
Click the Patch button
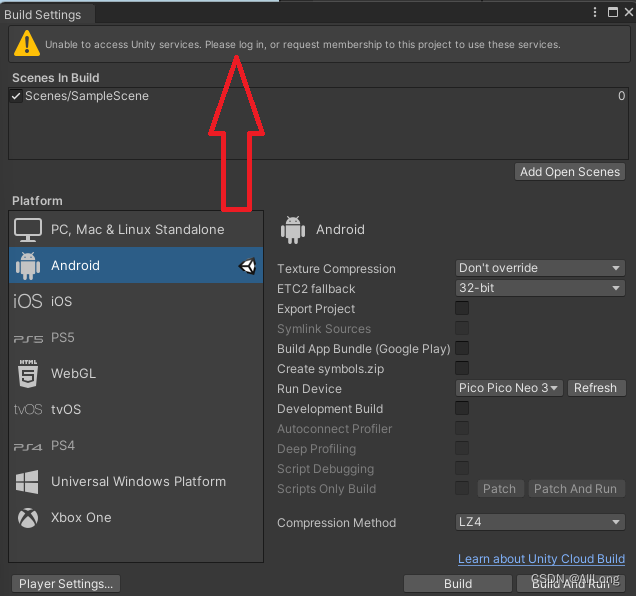point(500,488)
